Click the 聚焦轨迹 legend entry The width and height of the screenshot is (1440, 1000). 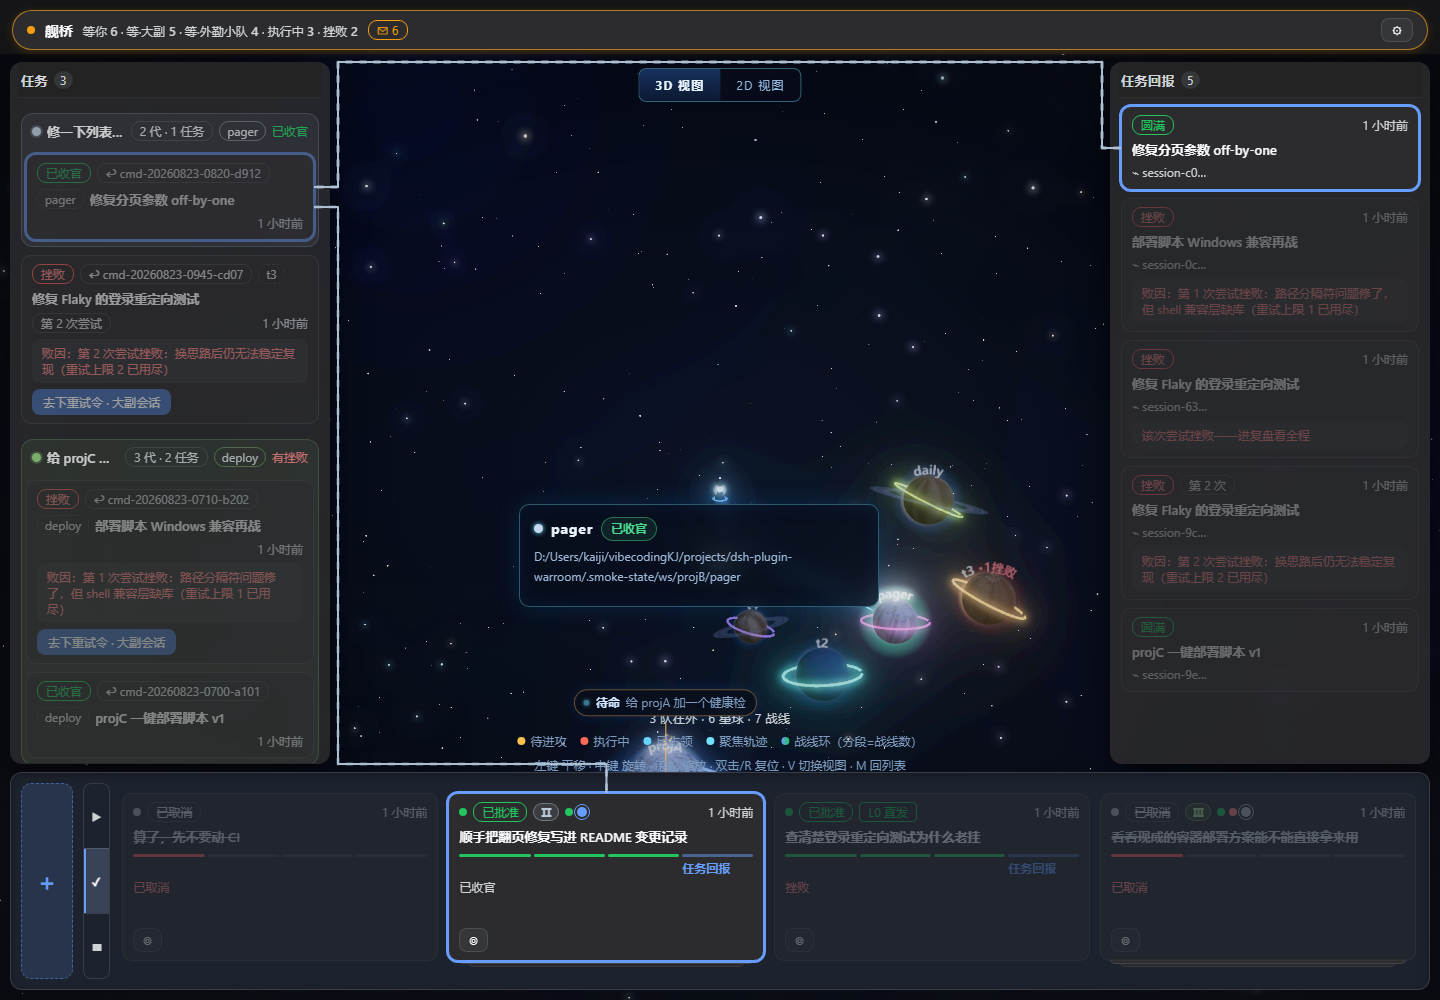pos(737,741)
